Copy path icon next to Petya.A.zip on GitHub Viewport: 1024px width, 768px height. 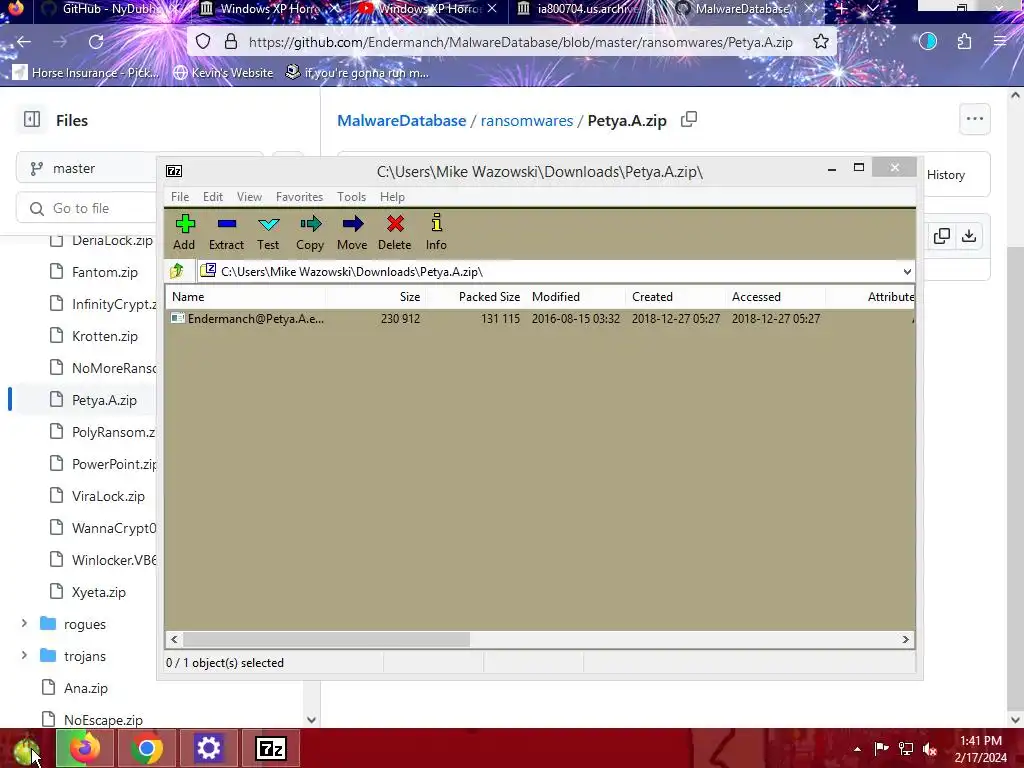(689, 120)
